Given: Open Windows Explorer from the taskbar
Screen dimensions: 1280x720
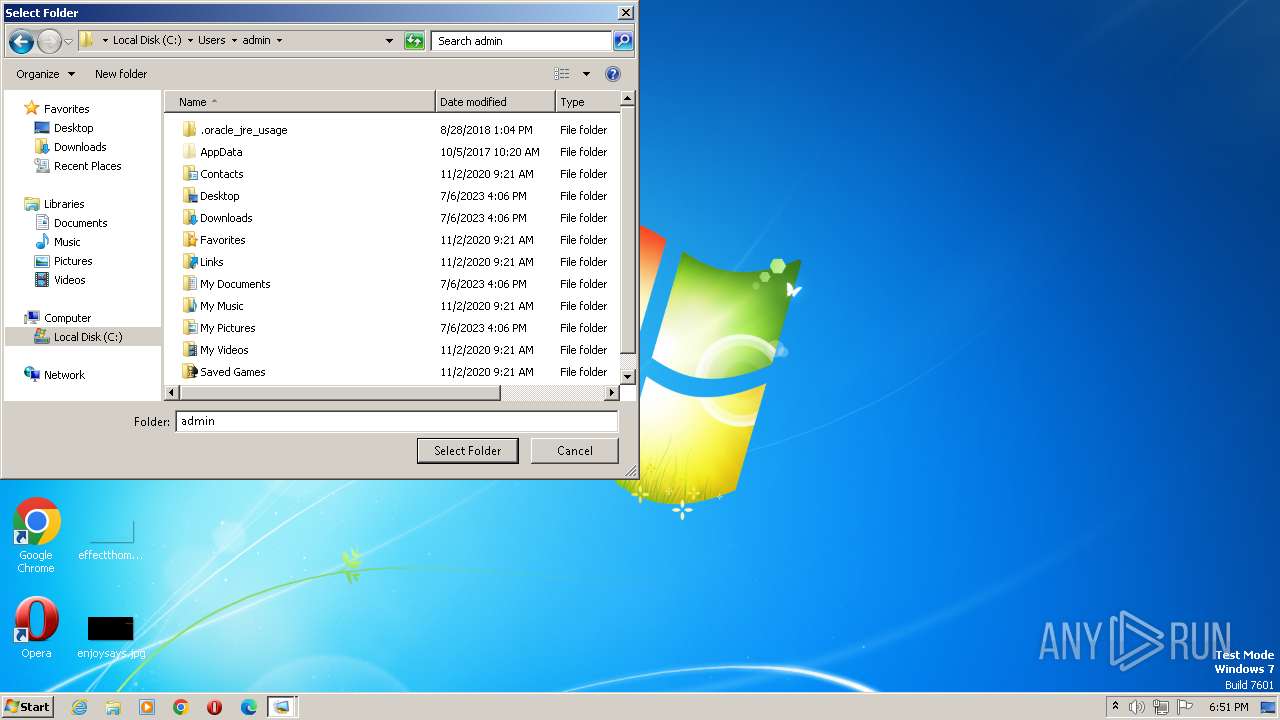Looking at the screenshot, I should [x=113, y=707].
